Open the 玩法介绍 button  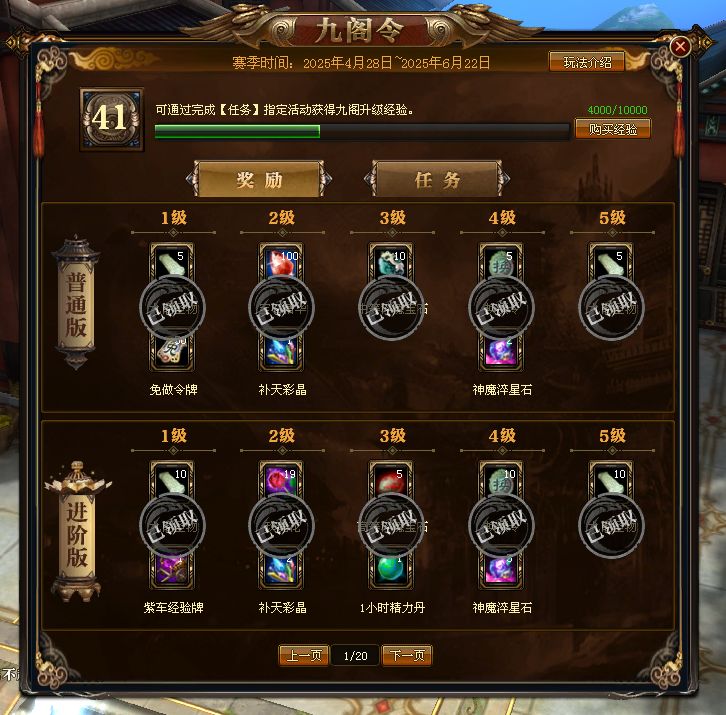(587, 62)
